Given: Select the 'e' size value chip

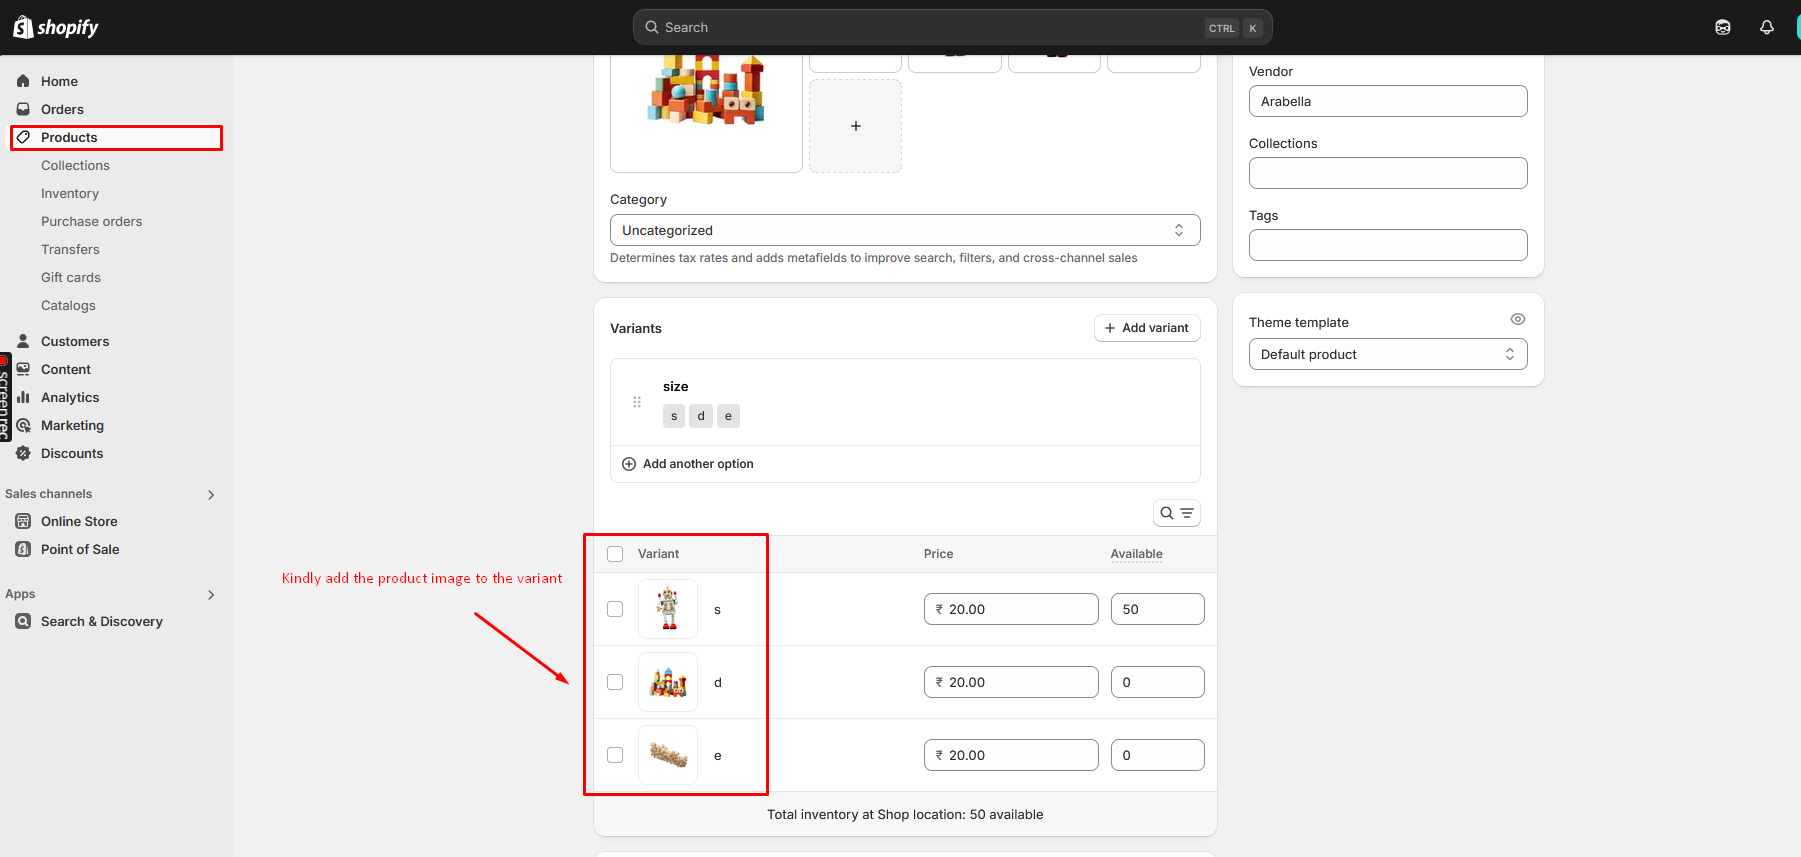Looking at the screenshot, I should tap(728, 416).
